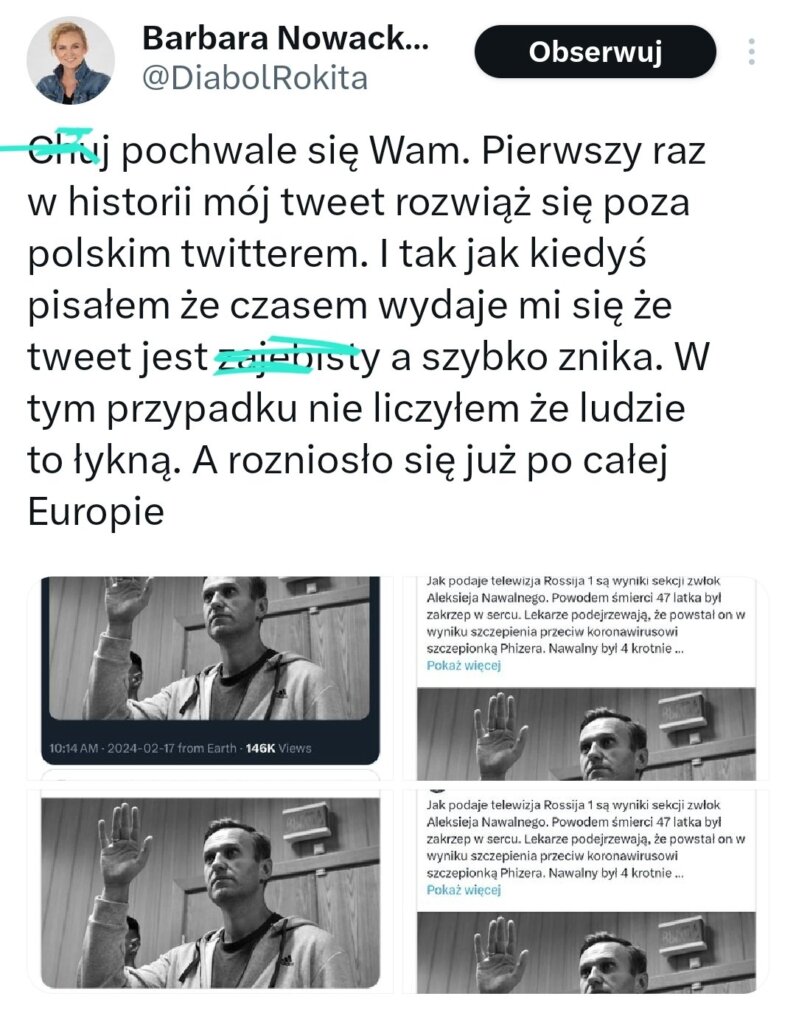Click the 146K Views counter
The width and height of the screenshot is (796, 1024).
coord(278,748)
